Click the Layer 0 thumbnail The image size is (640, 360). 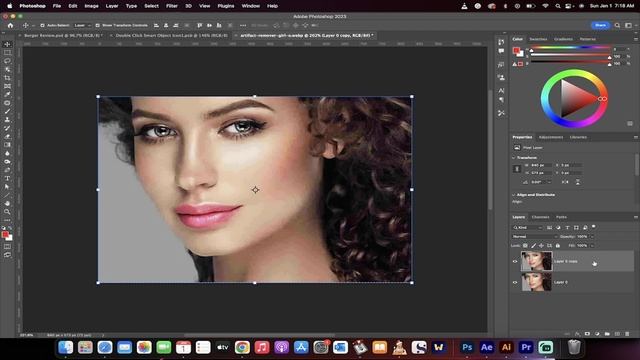click(536, 282)
